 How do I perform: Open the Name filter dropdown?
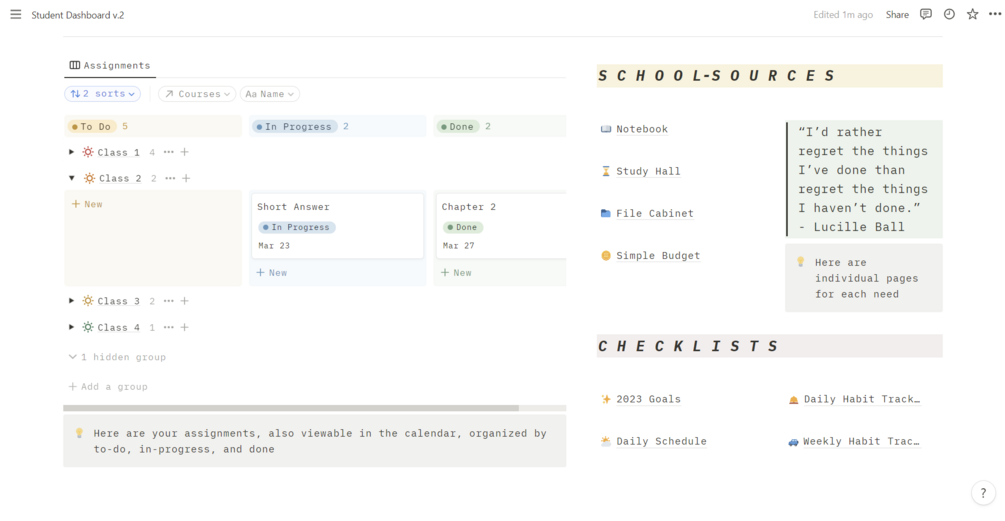tap(270, 94)
